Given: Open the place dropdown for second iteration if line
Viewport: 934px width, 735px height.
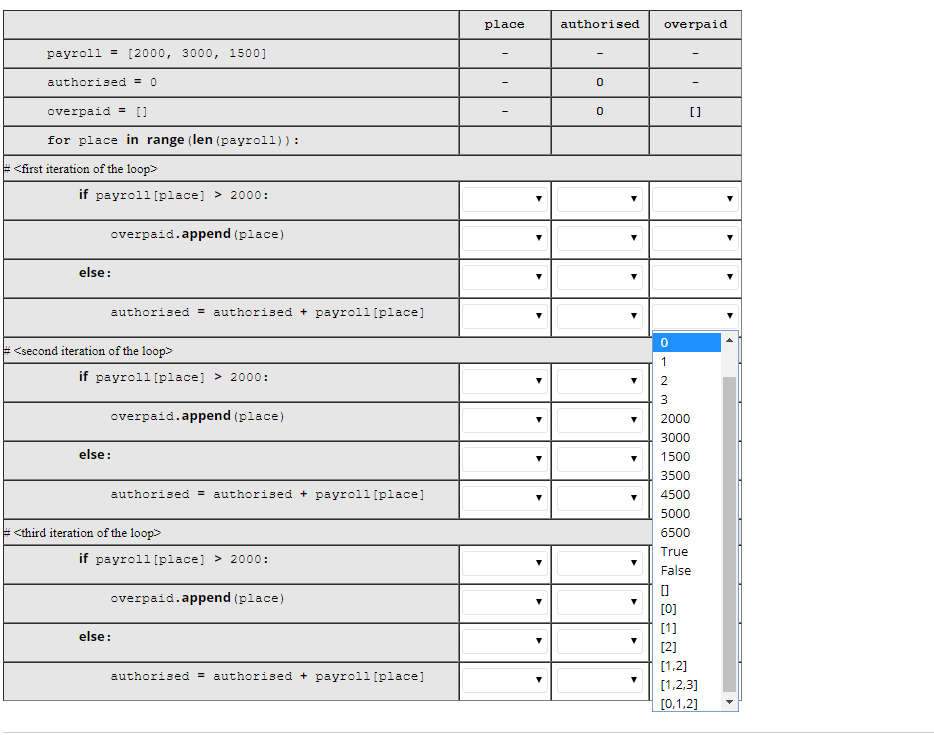Looking at the screenshot, I should (x=504, y=382).
